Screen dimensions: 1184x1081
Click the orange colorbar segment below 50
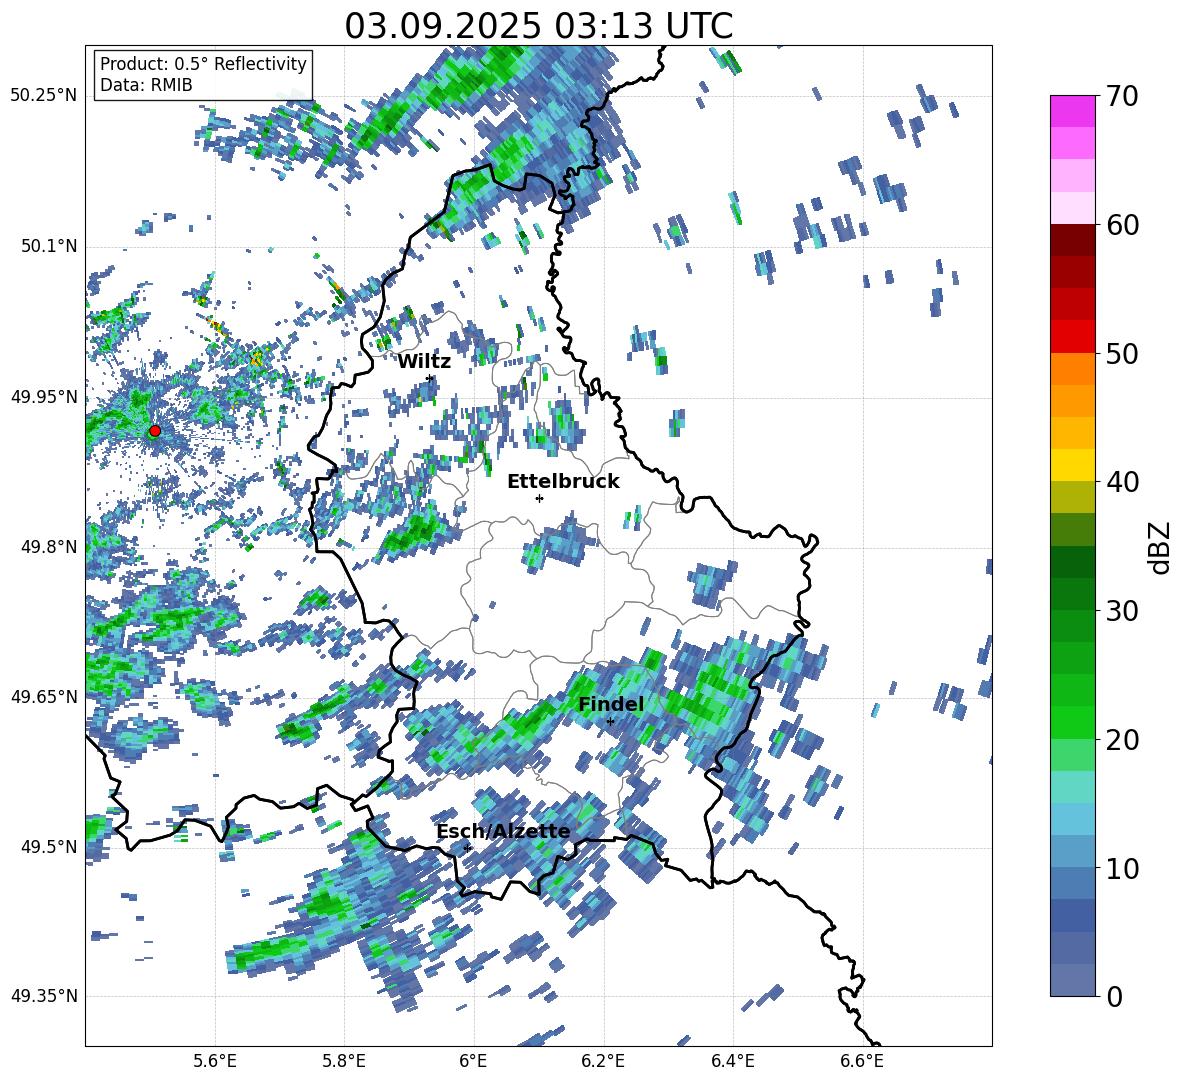[x=1072, y=369]
